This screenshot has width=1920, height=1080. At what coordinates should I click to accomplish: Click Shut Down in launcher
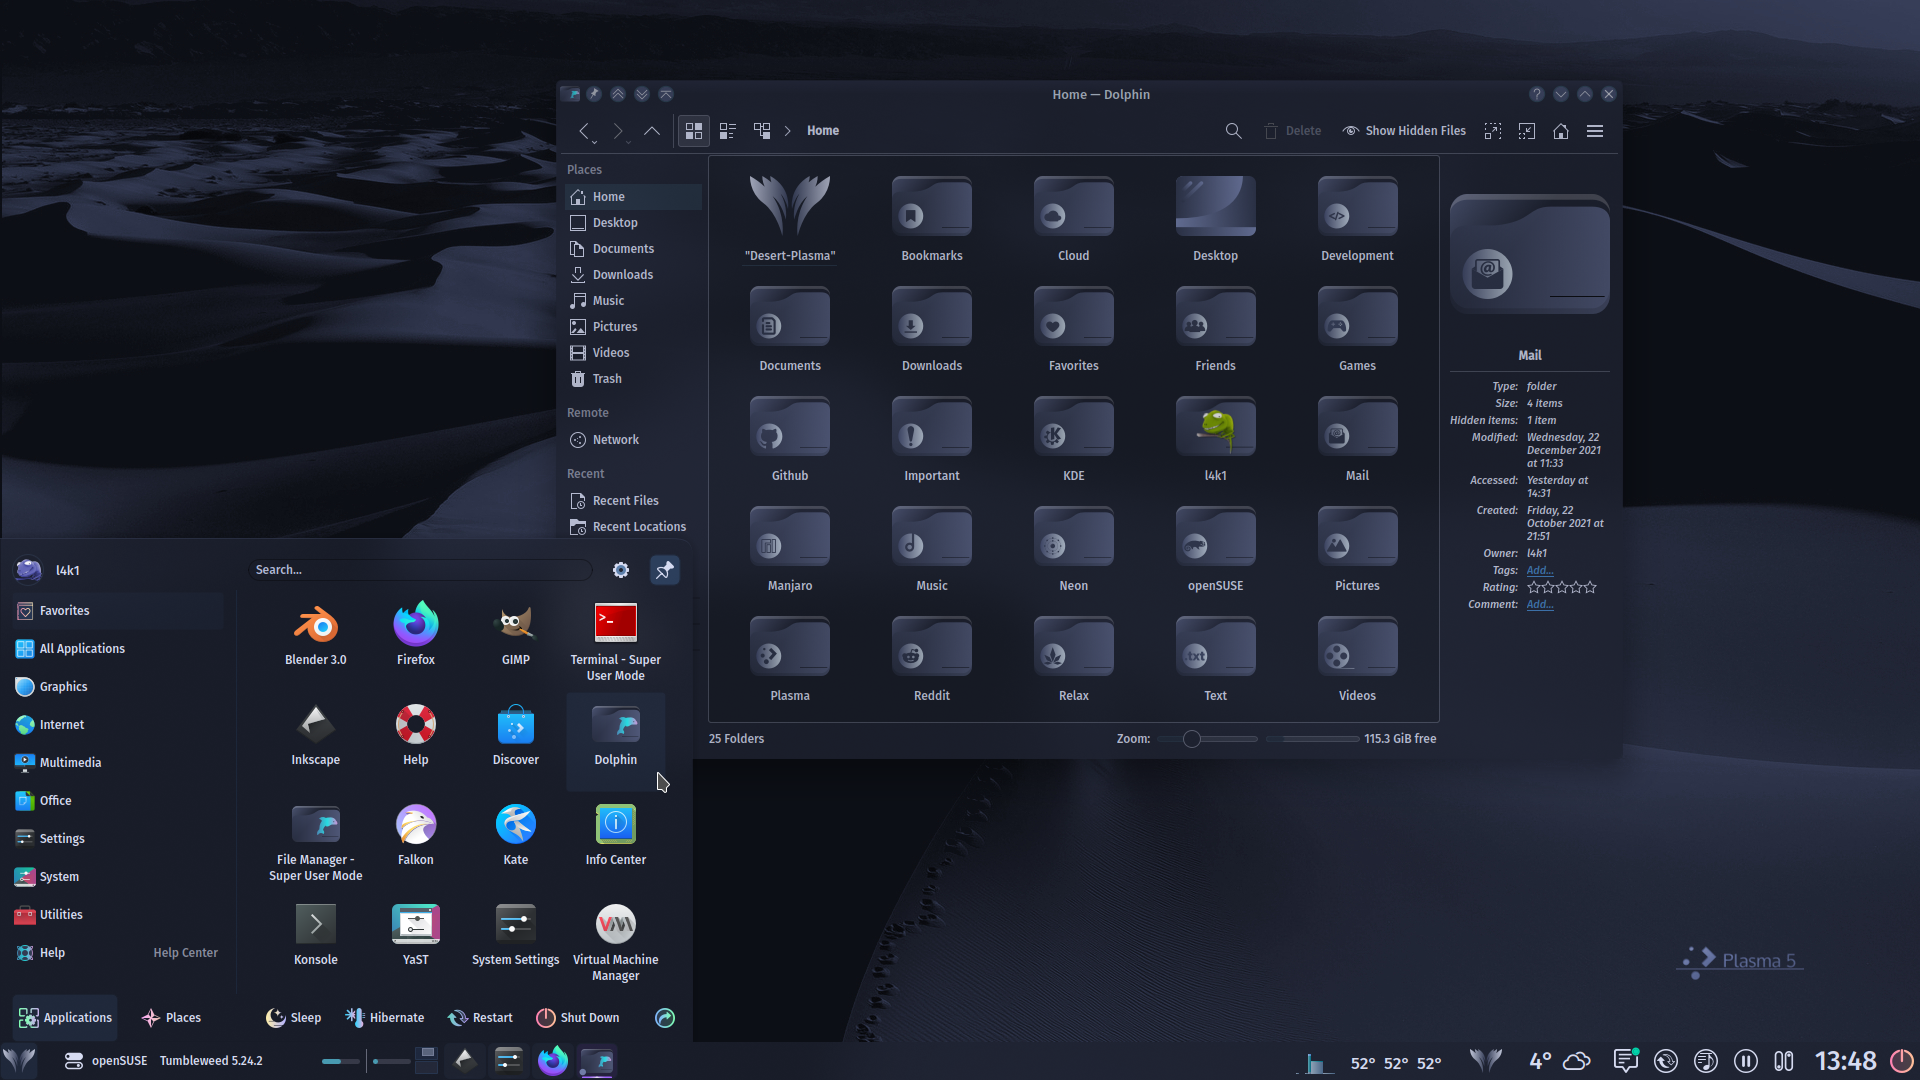tap(578, 1018)
